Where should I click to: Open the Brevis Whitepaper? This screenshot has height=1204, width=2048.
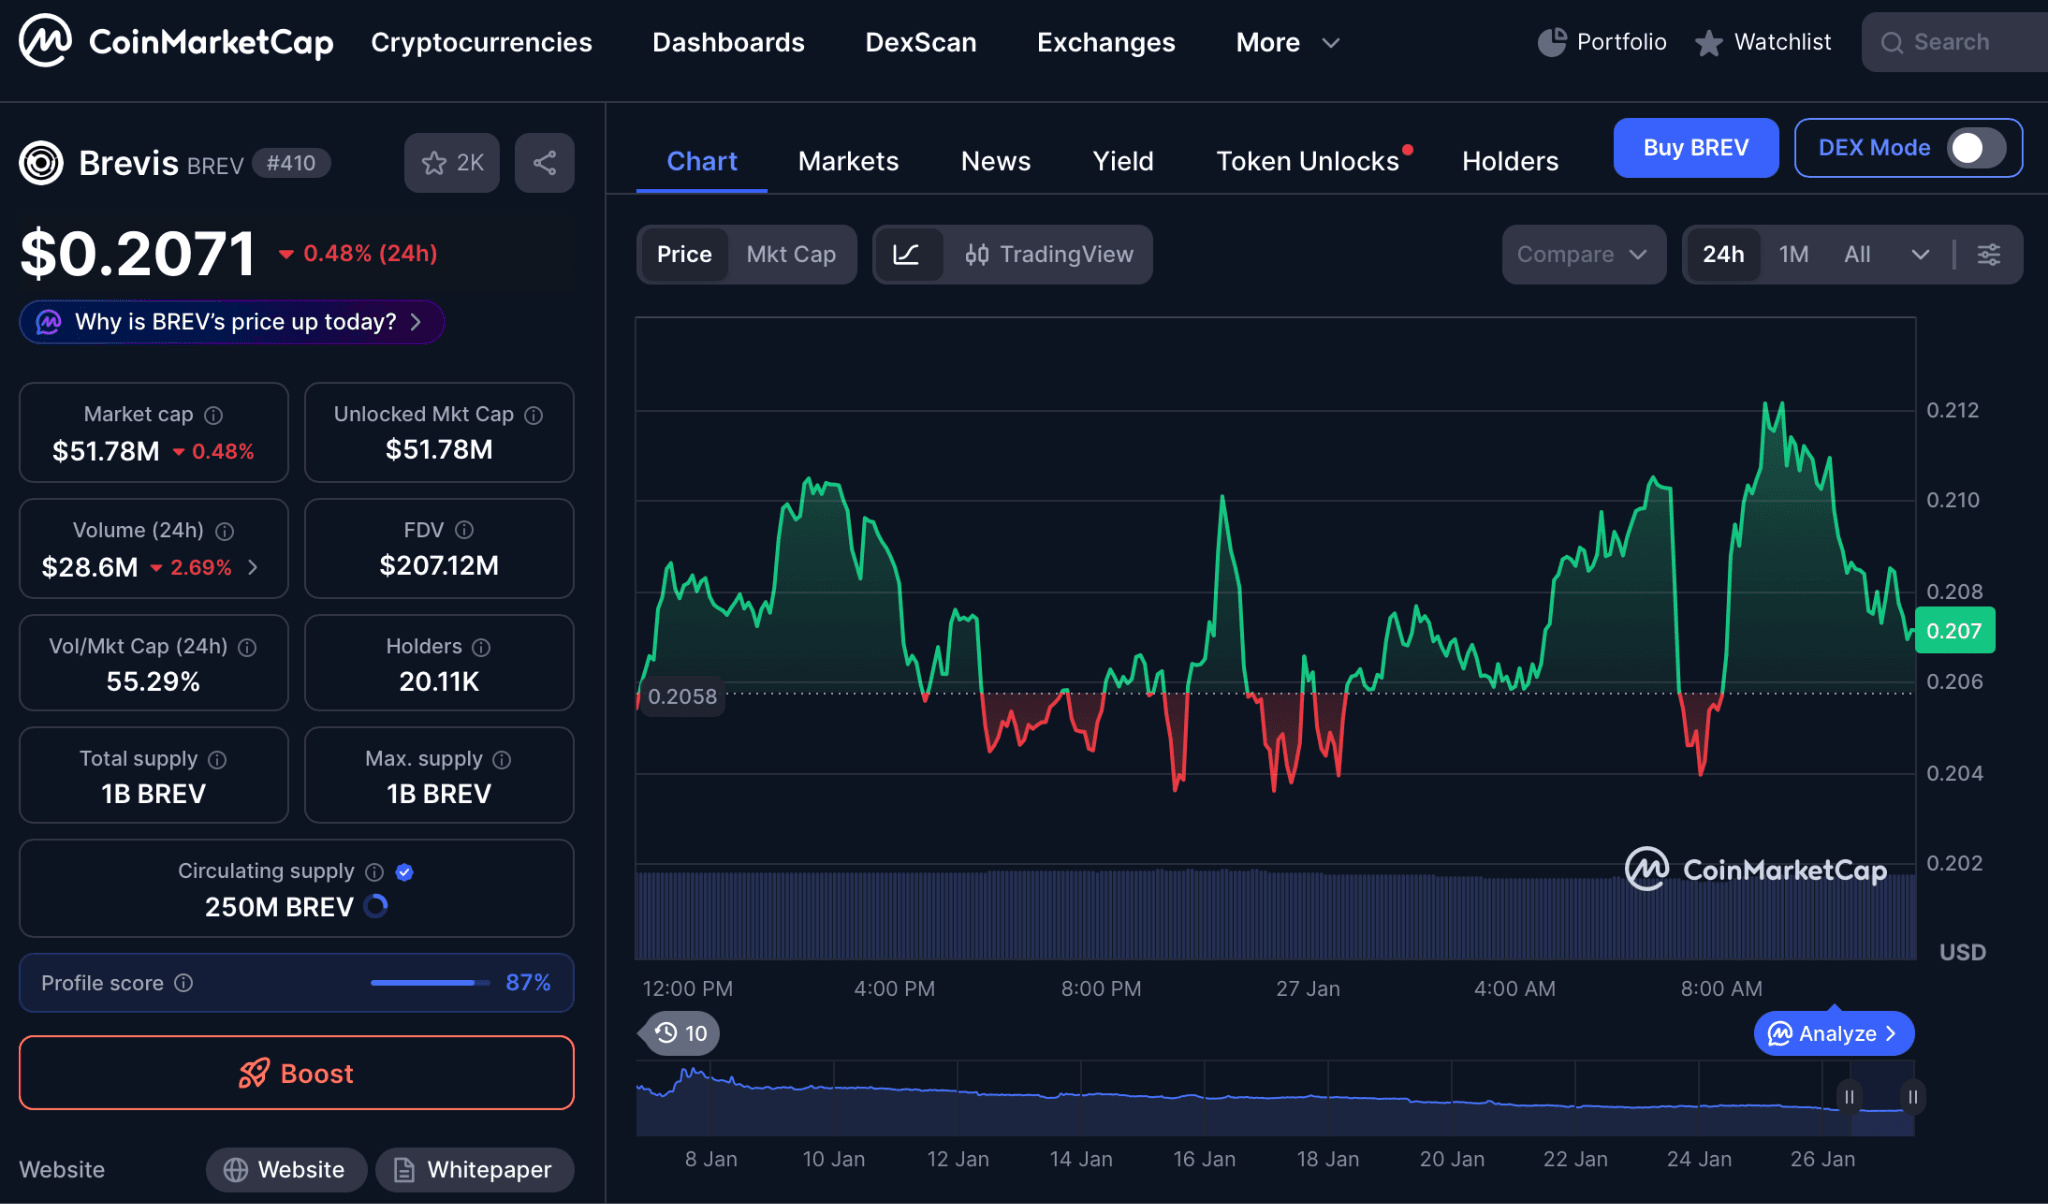475,1169
